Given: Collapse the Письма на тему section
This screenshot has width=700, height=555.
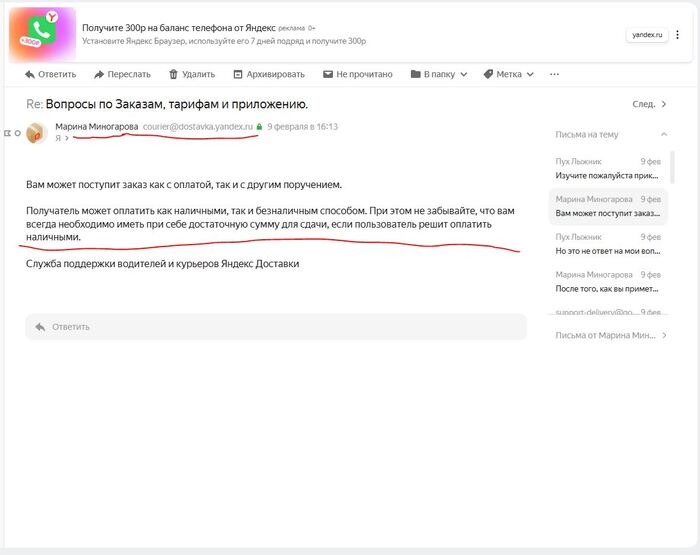Looking at the screenshot, I should [664, 134].
